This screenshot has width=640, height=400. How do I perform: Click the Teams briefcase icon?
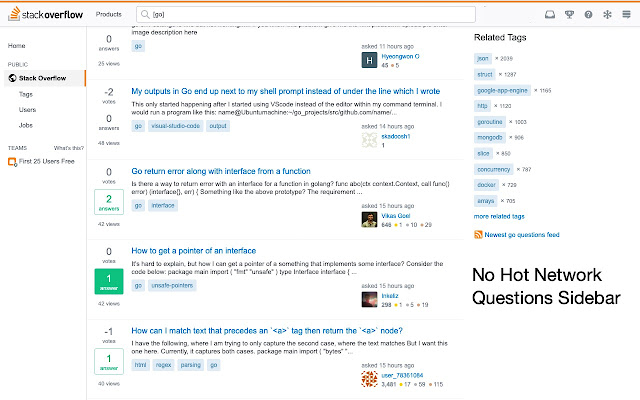tap(12, 162)
